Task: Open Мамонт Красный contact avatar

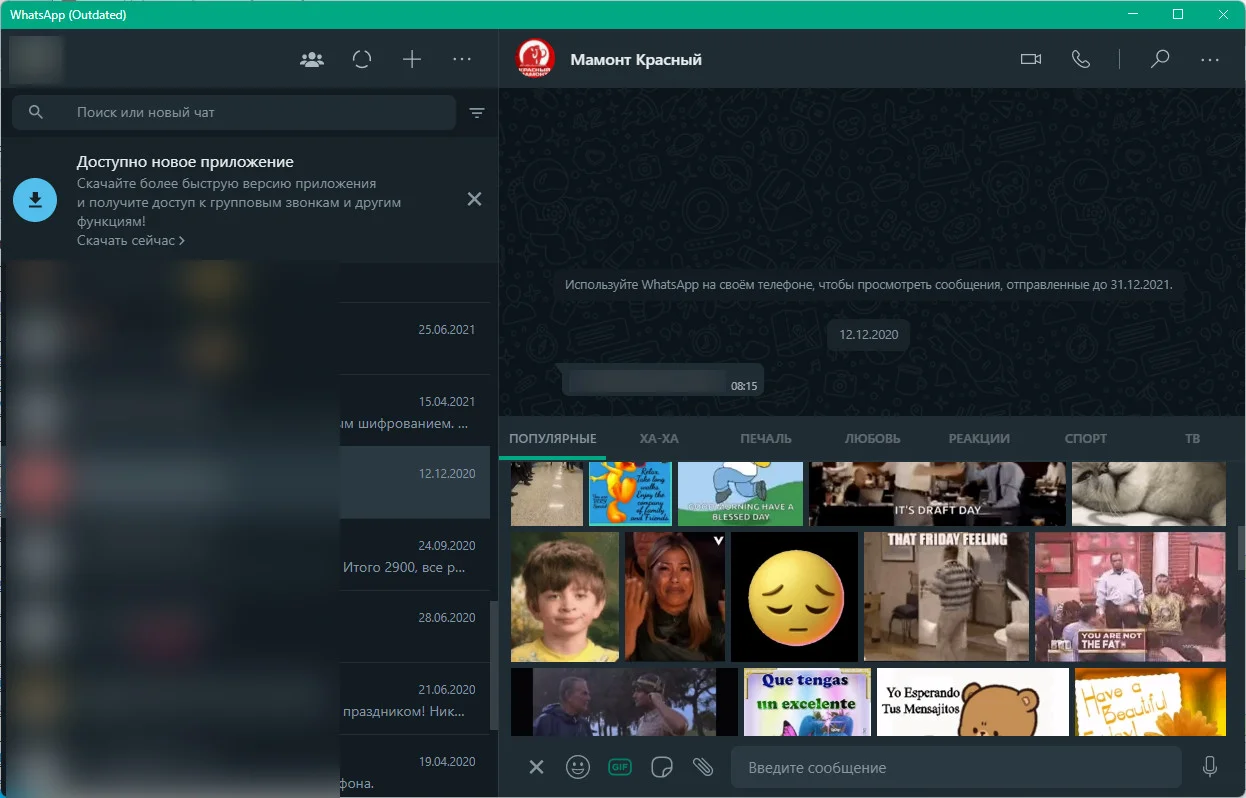Action: [x=535, y=59]
